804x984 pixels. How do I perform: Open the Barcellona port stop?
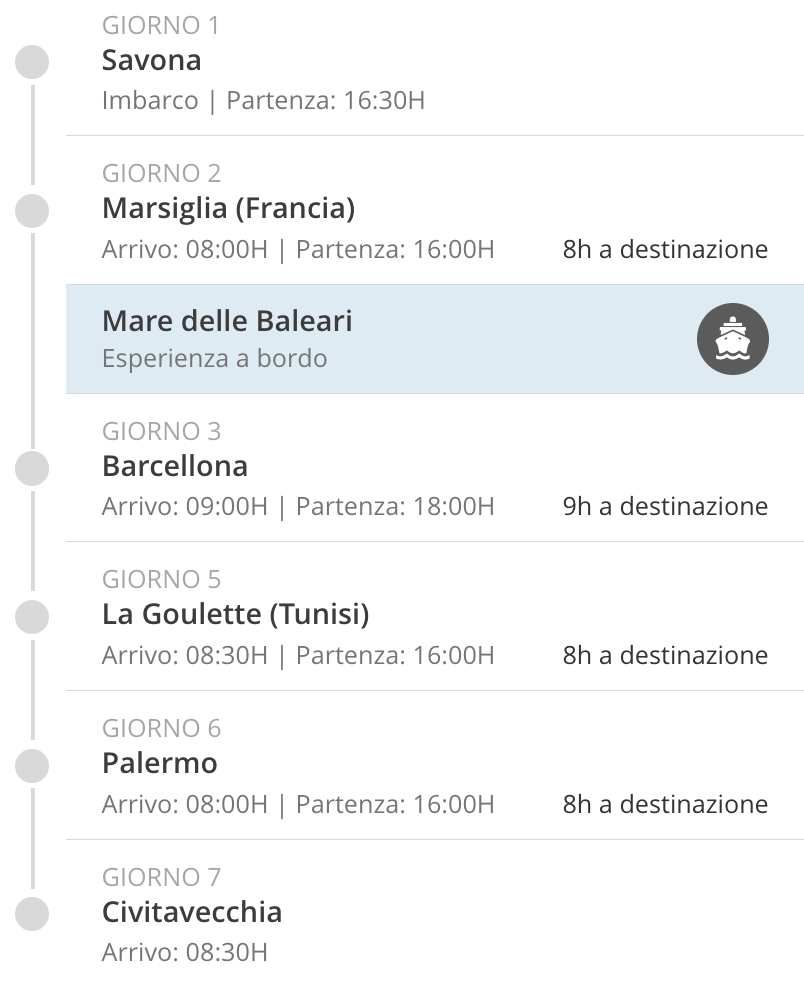coord(175,467)
